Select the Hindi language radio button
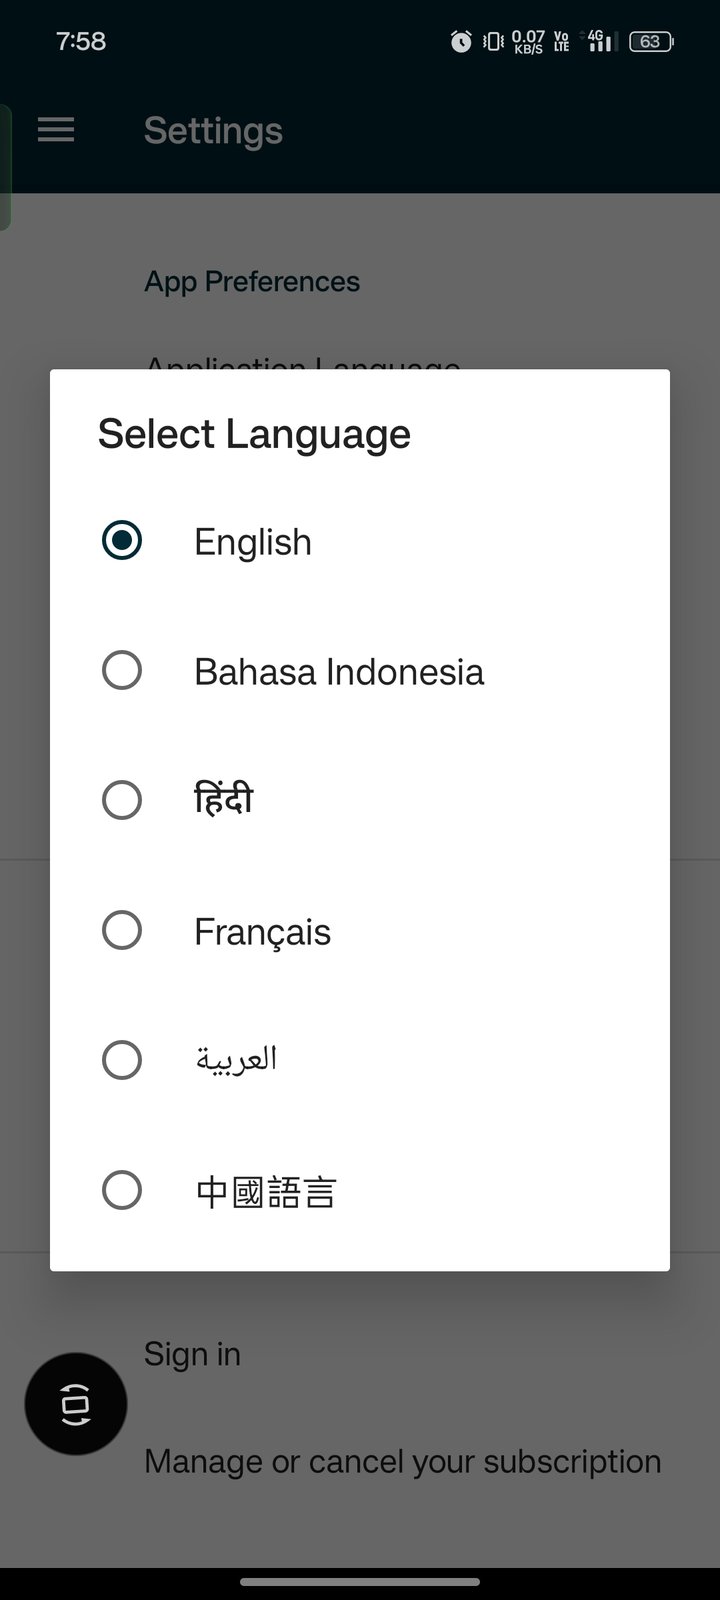Image resolution: width=720 pixels, height=1600 pixels. click(122, 801)
